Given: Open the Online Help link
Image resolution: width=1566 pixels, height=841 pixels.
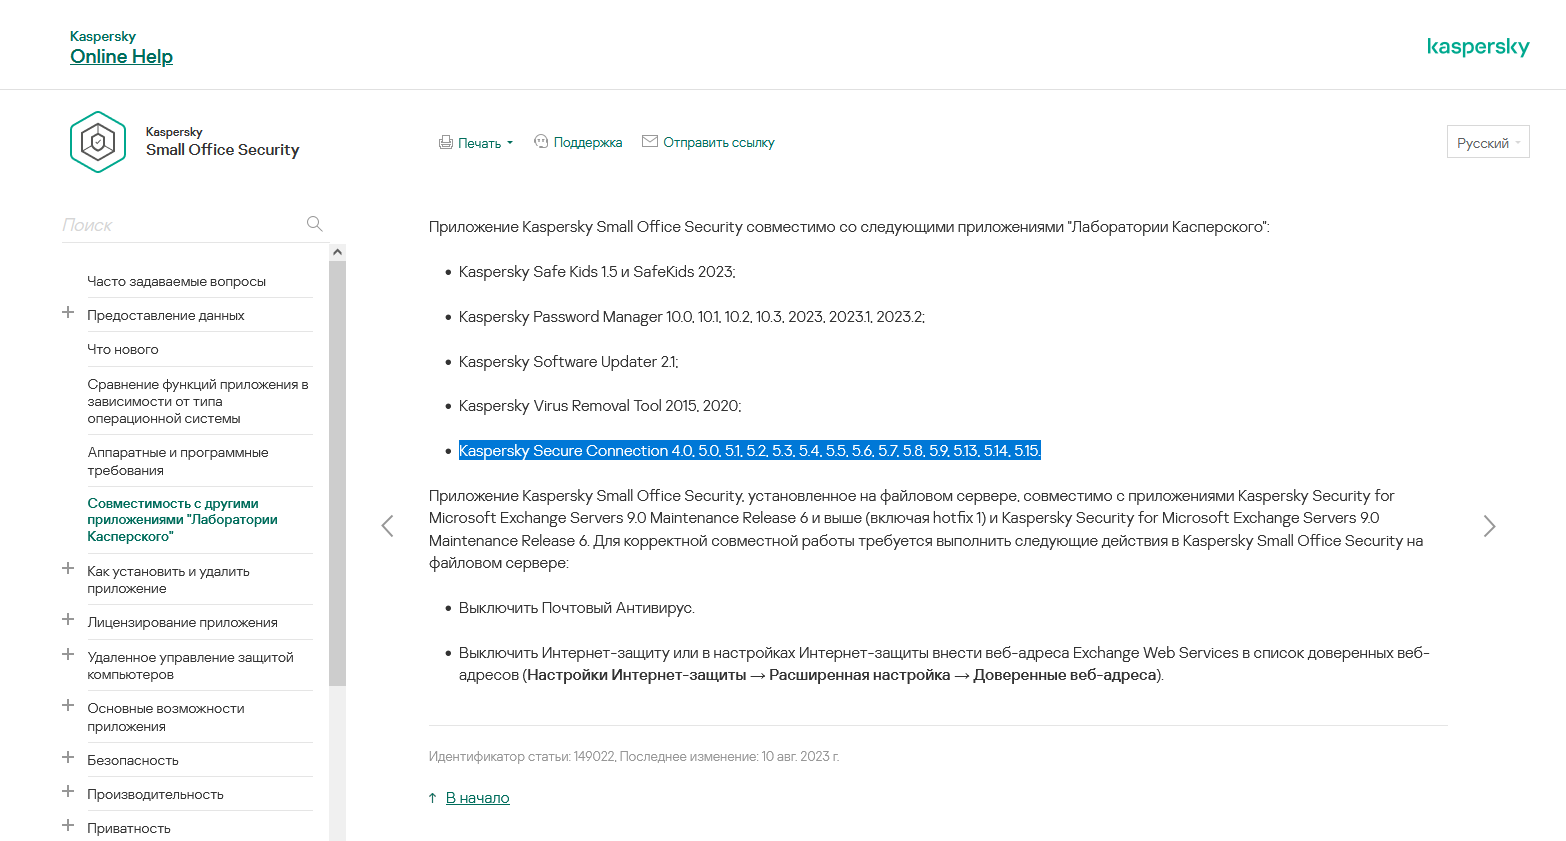Looking at the screenshot, I should pyautogui.click(x=121, y=57).
